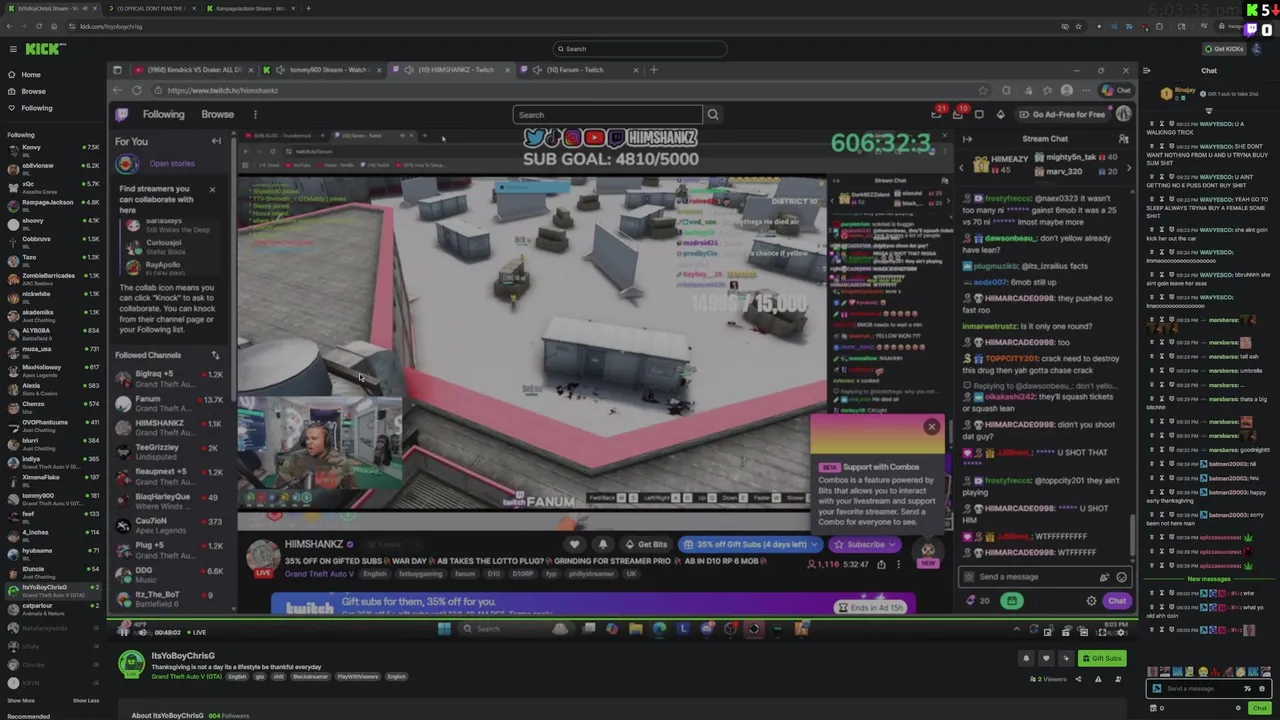The image size is (1280, 720).
Task: Click Twitch Subscribe button
Action: pyautogui.click(x=866, y=545)
